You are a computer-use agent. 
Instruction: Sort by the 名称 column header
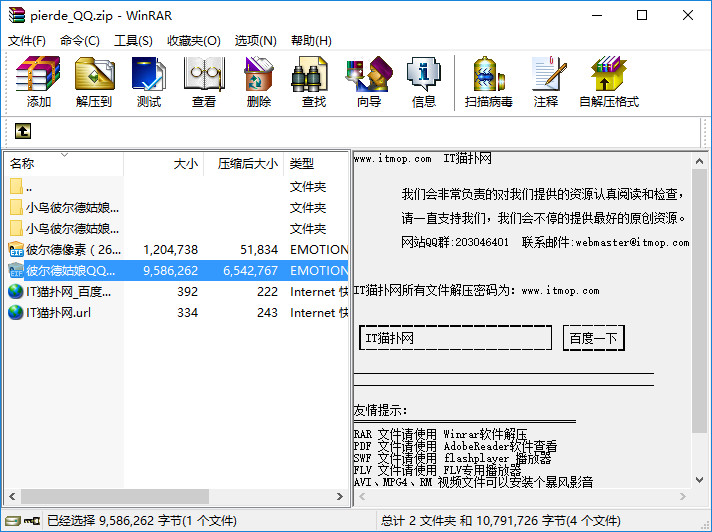coord(64,163)
